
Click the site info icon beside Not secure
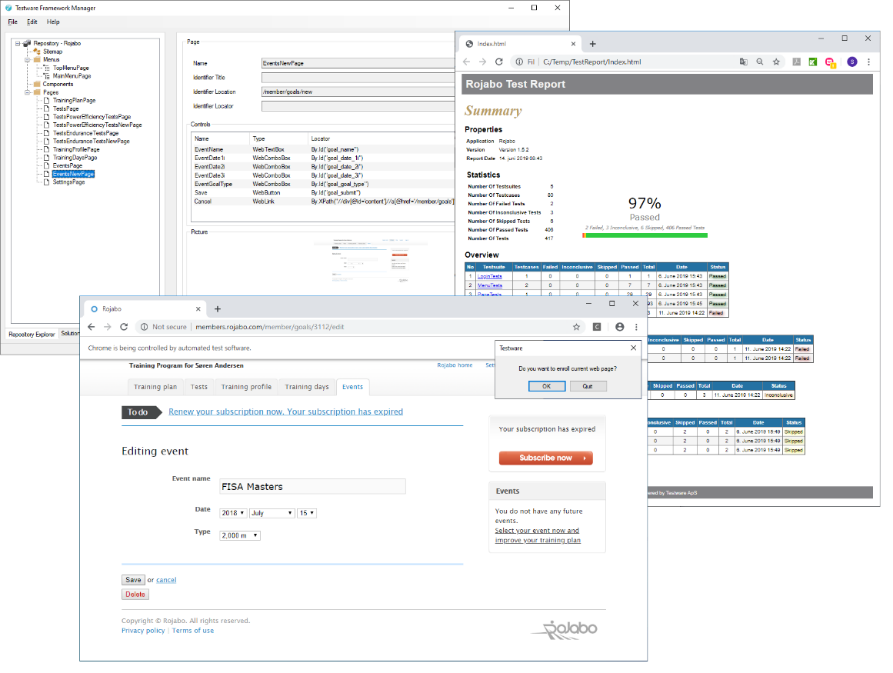[x=144, y=327]
